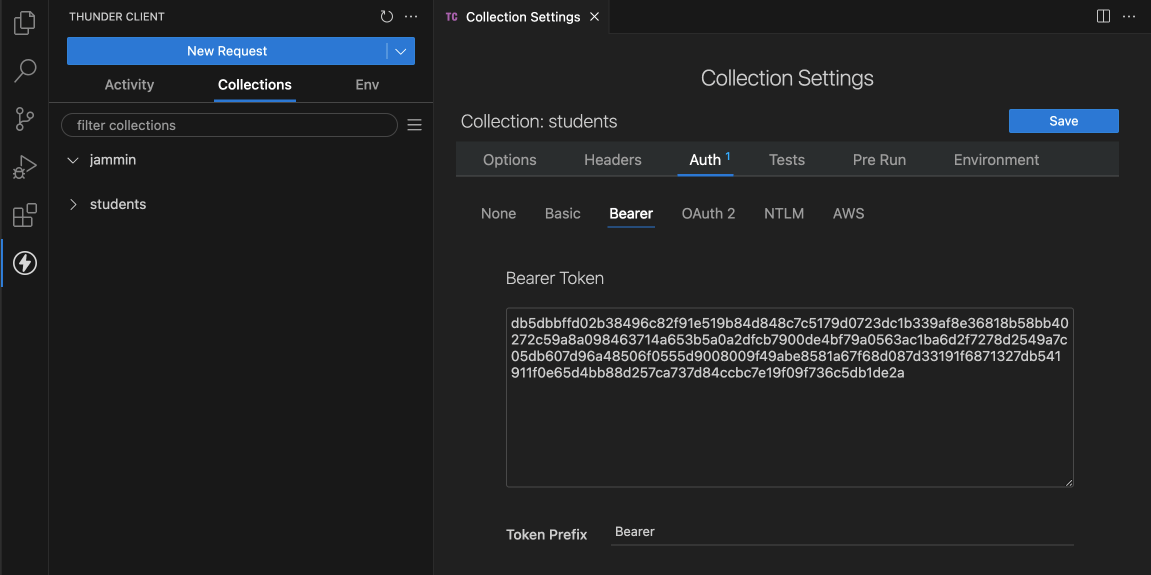Click the Bearer Token textarea resize handle
The width and height of the screenshot is (1151, 575).
1069,482
